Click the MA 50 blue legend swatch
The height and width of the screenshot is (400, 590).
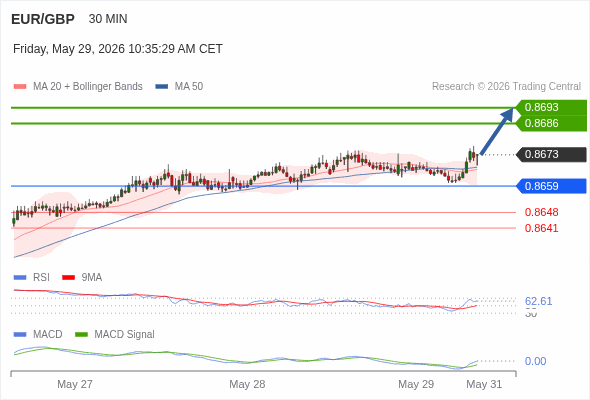(x=161, y=87)
